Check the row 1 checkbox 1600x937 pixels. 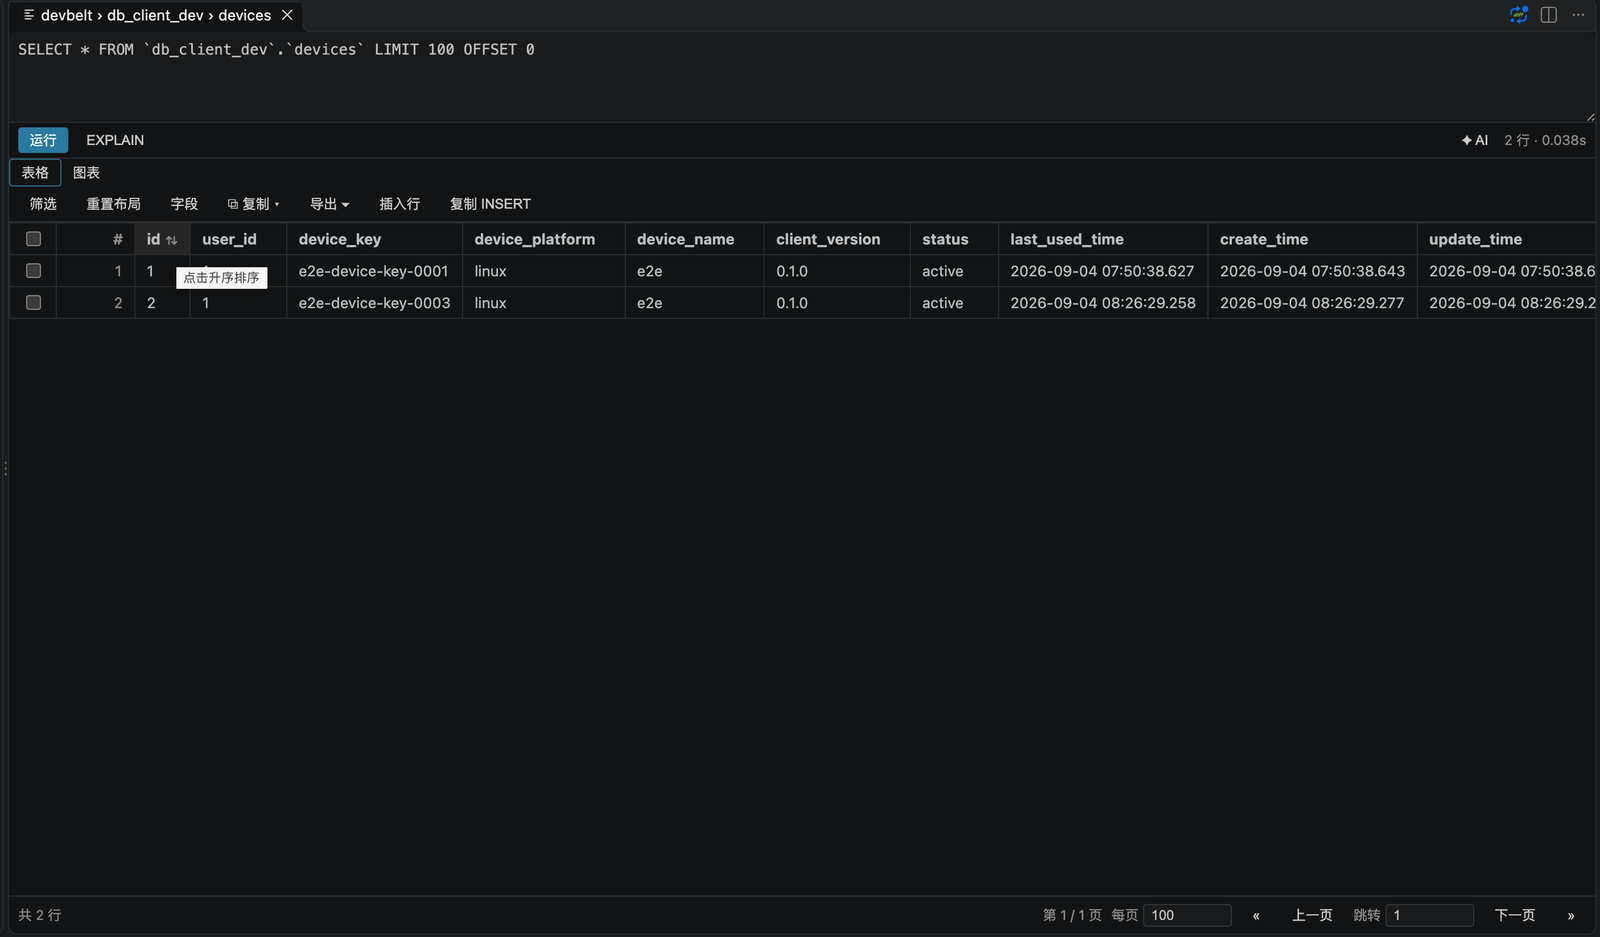(33, 271)
